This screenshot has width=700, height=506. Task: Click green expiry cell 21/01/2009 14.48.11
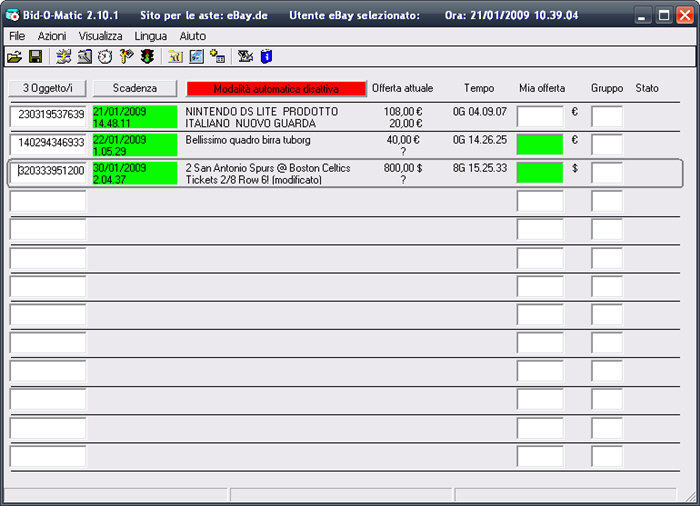pyautogui.click(x=135, y=117)
